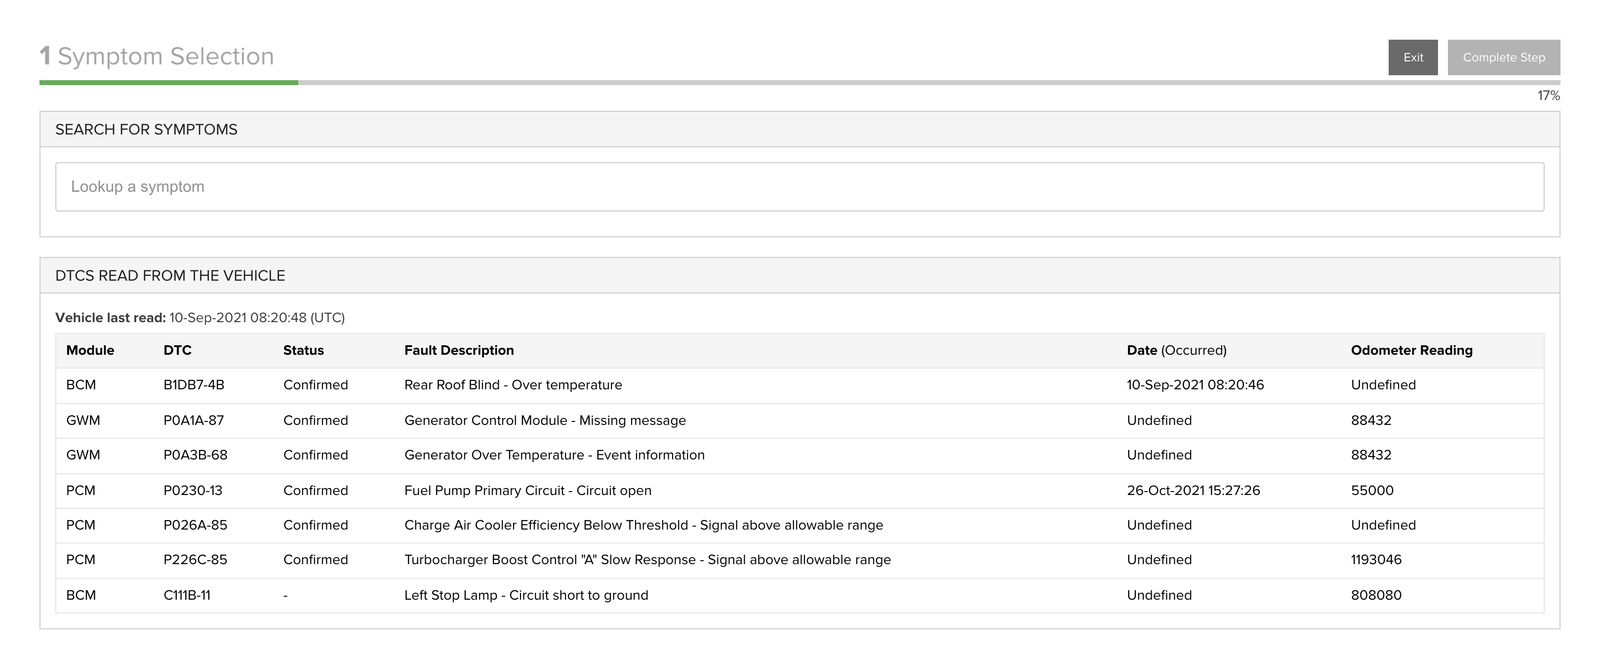This screenshot has height=669, width=1600.
Task: Click Charge Air Cooler Efficiency Below Threshold description
Action: [644, 525]
